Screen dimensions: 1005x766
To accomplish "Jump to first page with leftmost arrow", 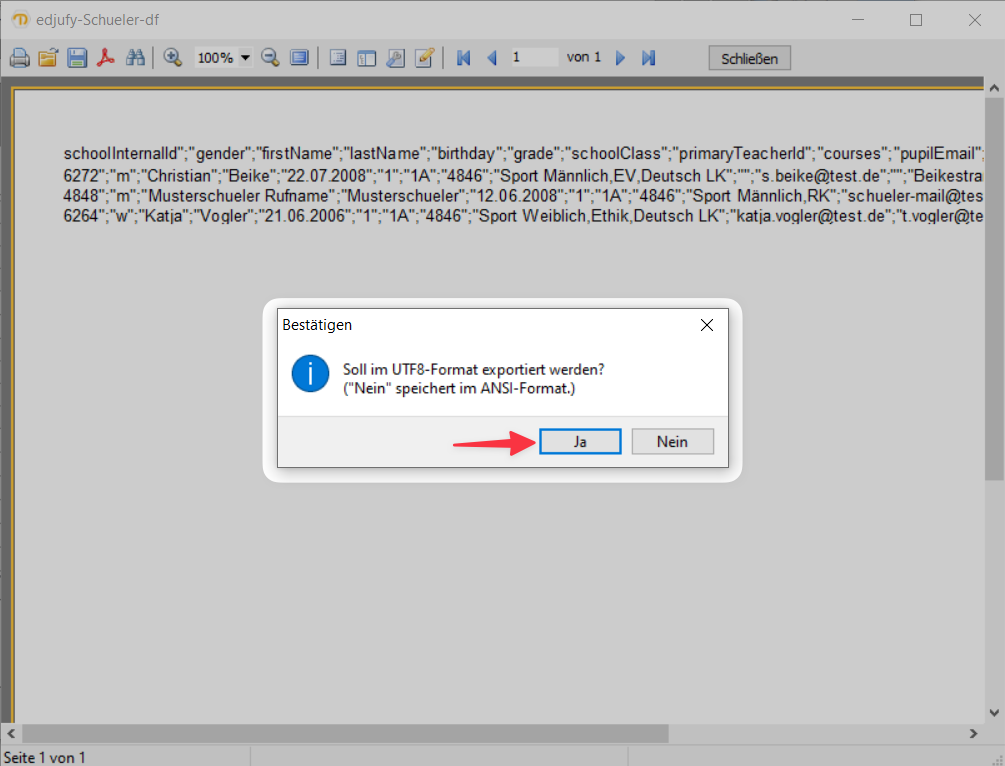I will (462, 57).
